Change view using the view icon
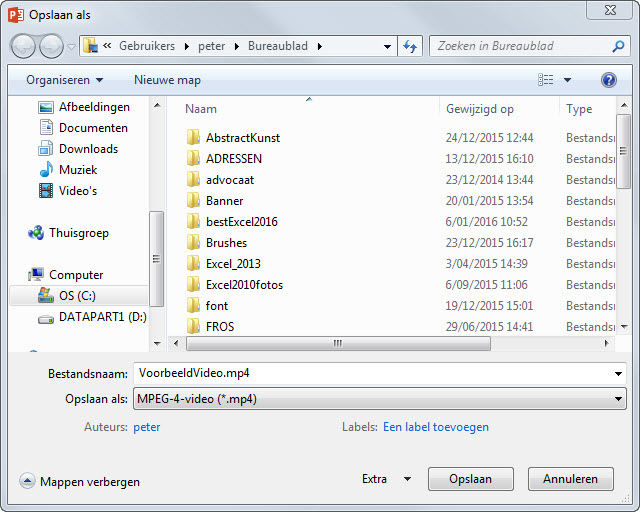 tap(546, 80)
